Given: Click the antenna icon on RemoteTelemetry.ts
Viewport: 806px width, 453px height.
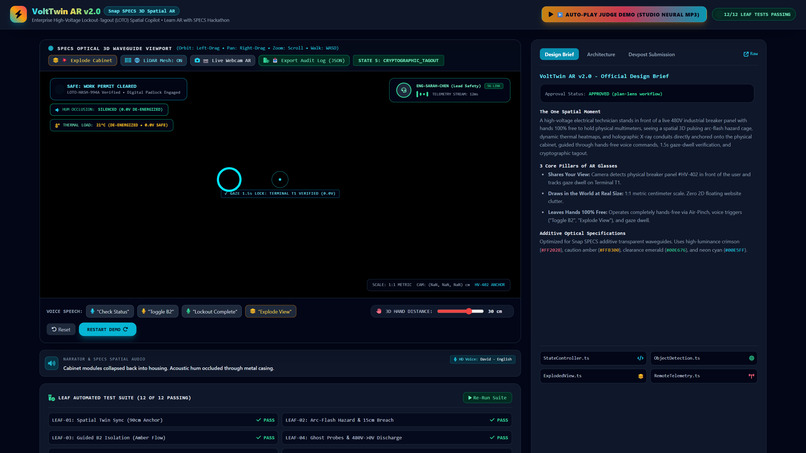Looking at the screenshot, I should point(751,376).
